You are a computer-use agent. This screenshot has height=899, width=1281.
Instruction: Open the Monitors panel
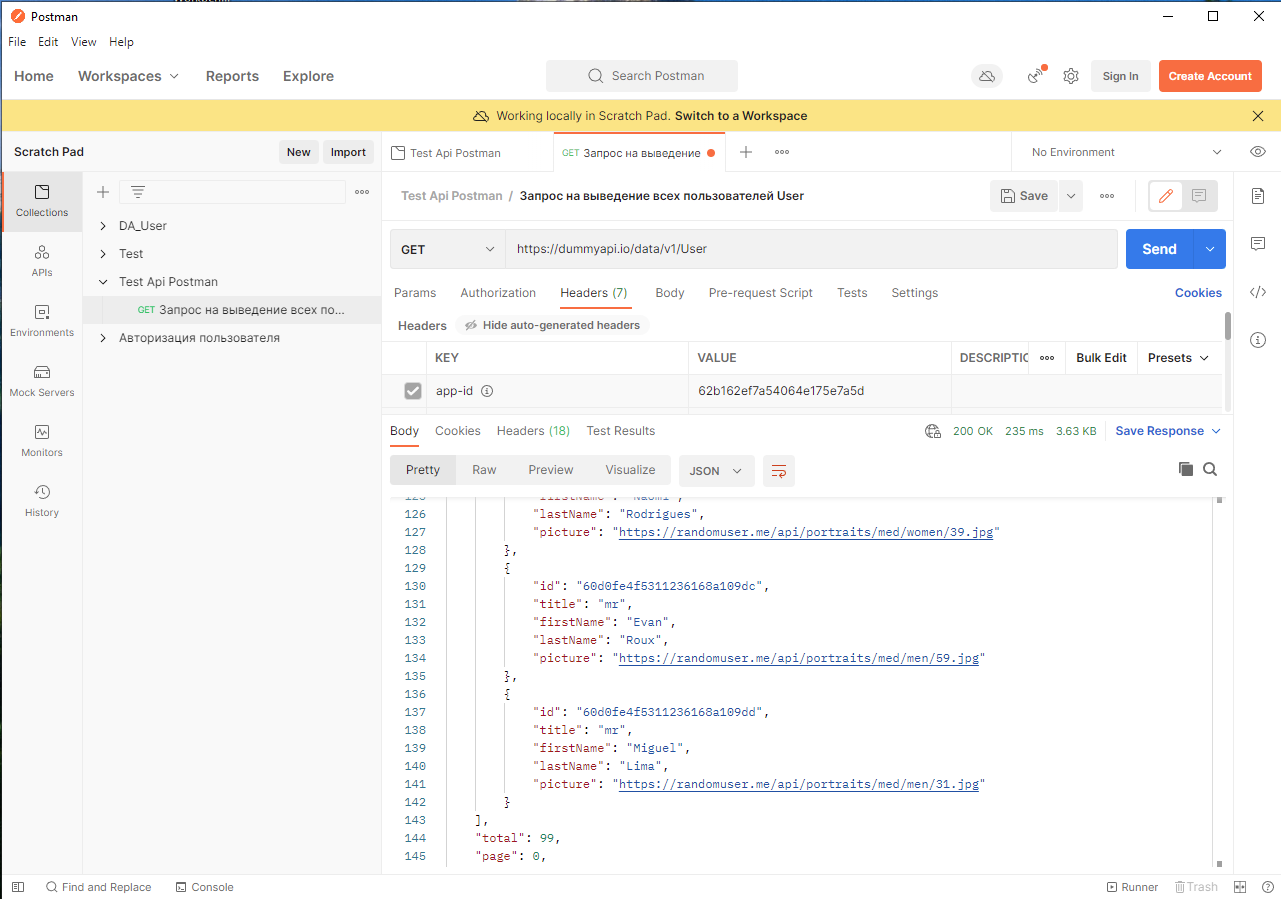coord(41,440)
